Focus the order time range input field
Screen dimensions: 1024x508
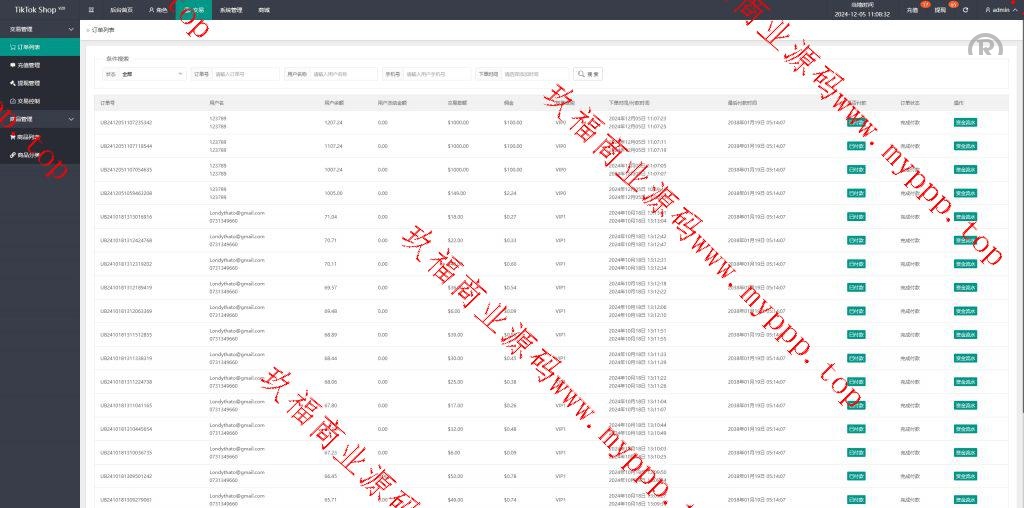(x=534, y=74)
